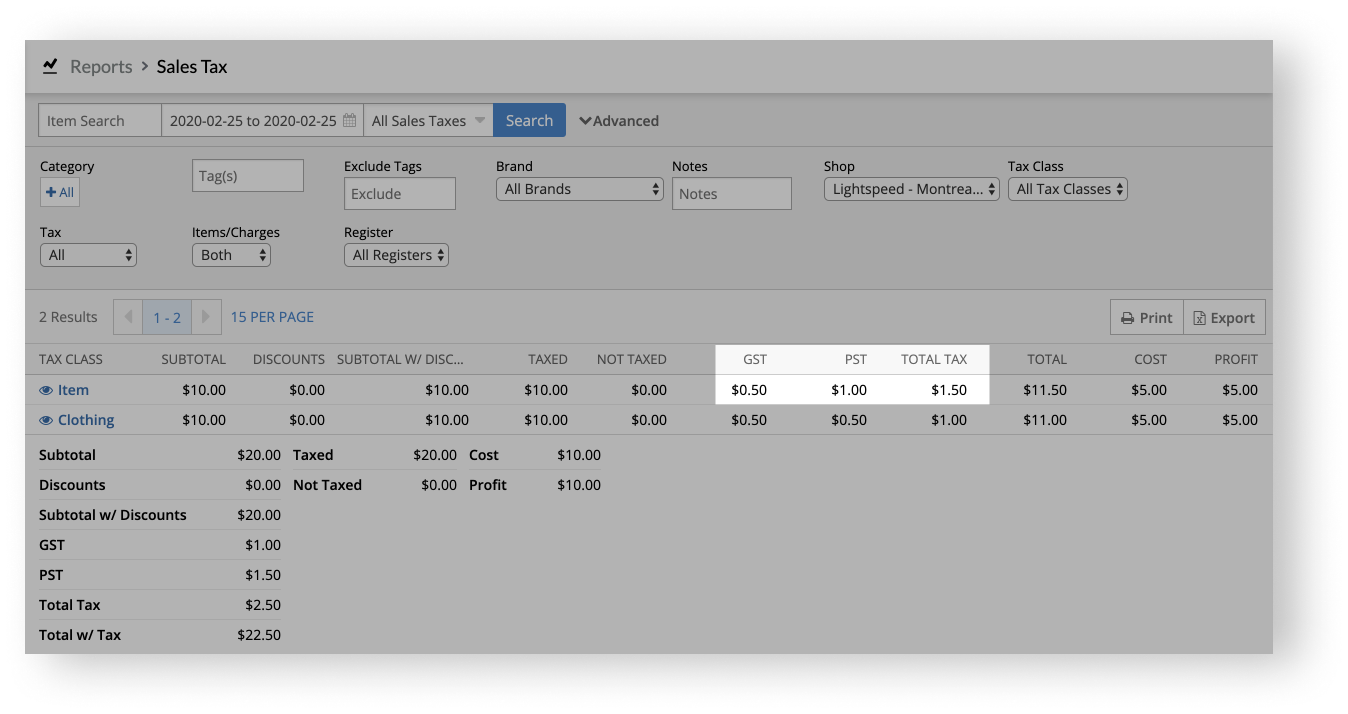This screenshot has width=1348, height=714.
Task: Sort by PROFIT column header
Action: coord(1236,359)
